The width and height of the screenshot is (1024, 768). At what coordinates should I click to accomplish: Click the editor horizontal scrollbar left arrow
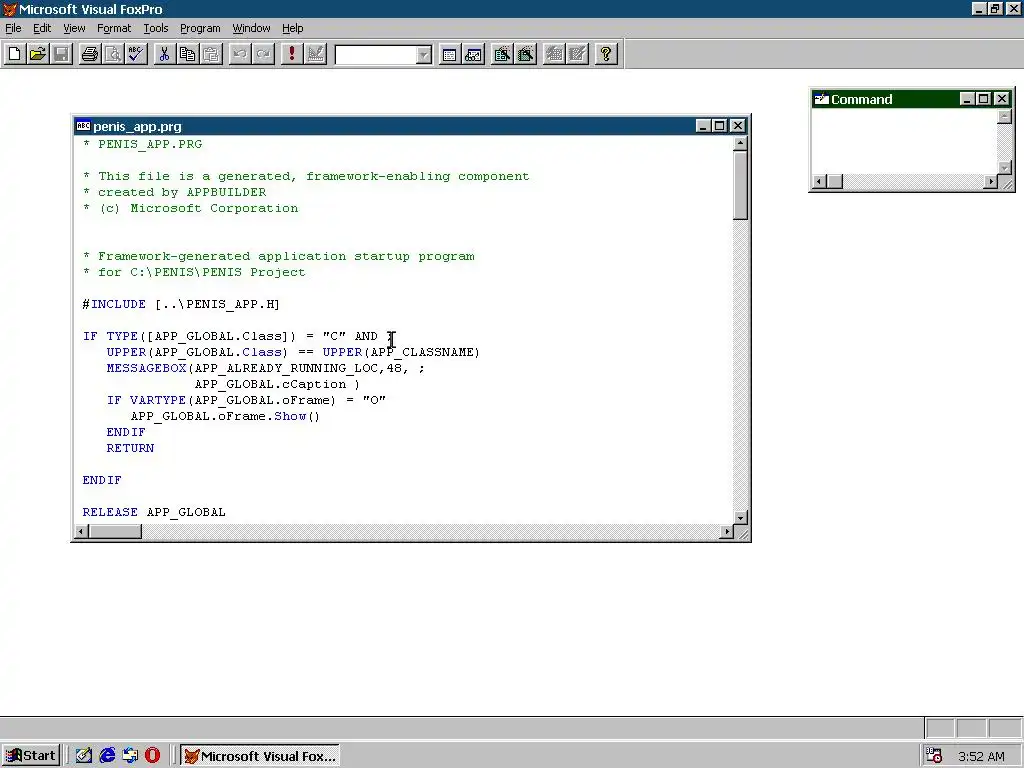coord(81,532)
